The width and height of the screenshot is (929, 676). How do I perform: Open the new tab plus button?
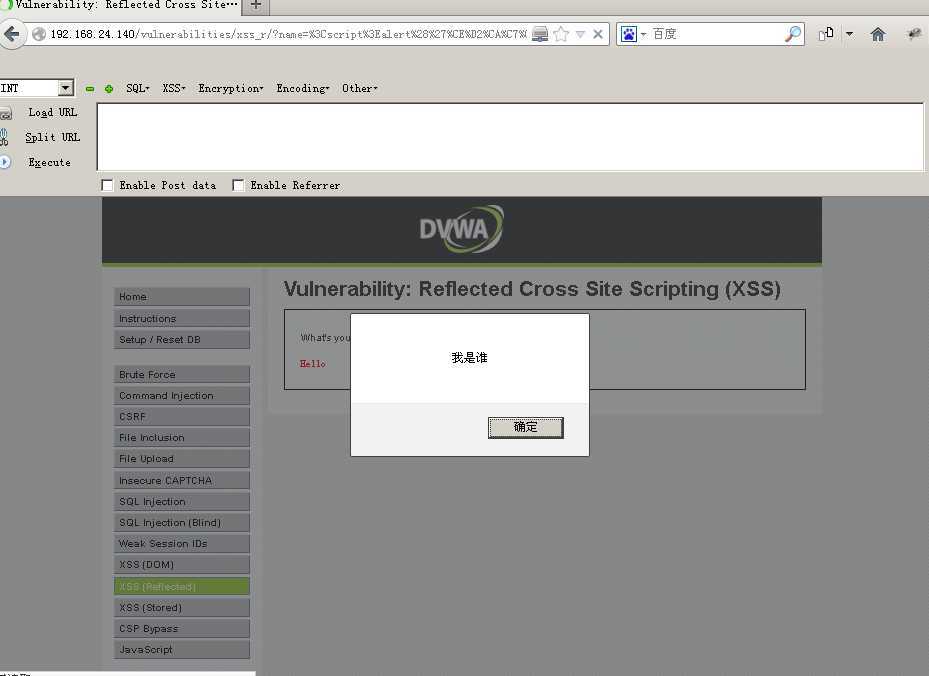256,5
